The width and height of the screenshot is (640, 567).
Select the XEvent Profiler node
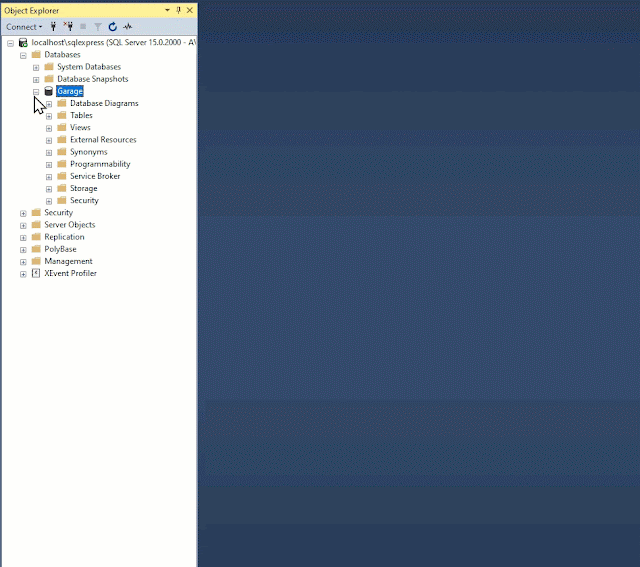[x=70, y=273]
